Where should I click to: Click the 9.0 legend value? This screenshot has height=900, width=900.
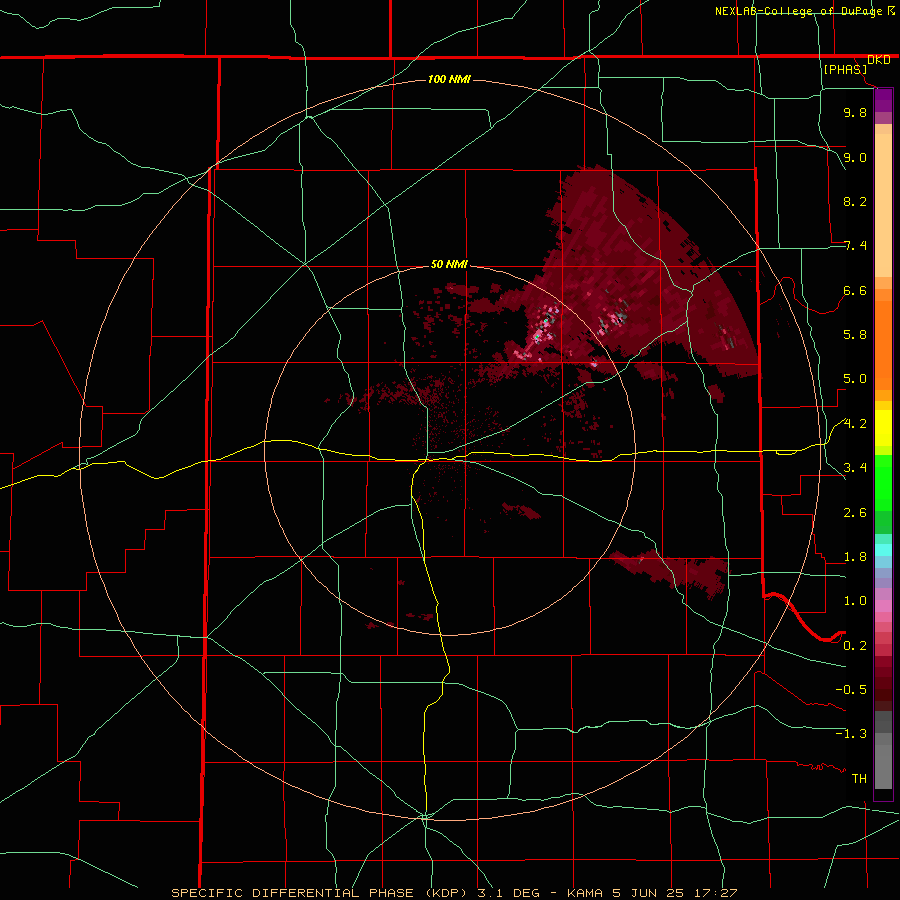855,157
